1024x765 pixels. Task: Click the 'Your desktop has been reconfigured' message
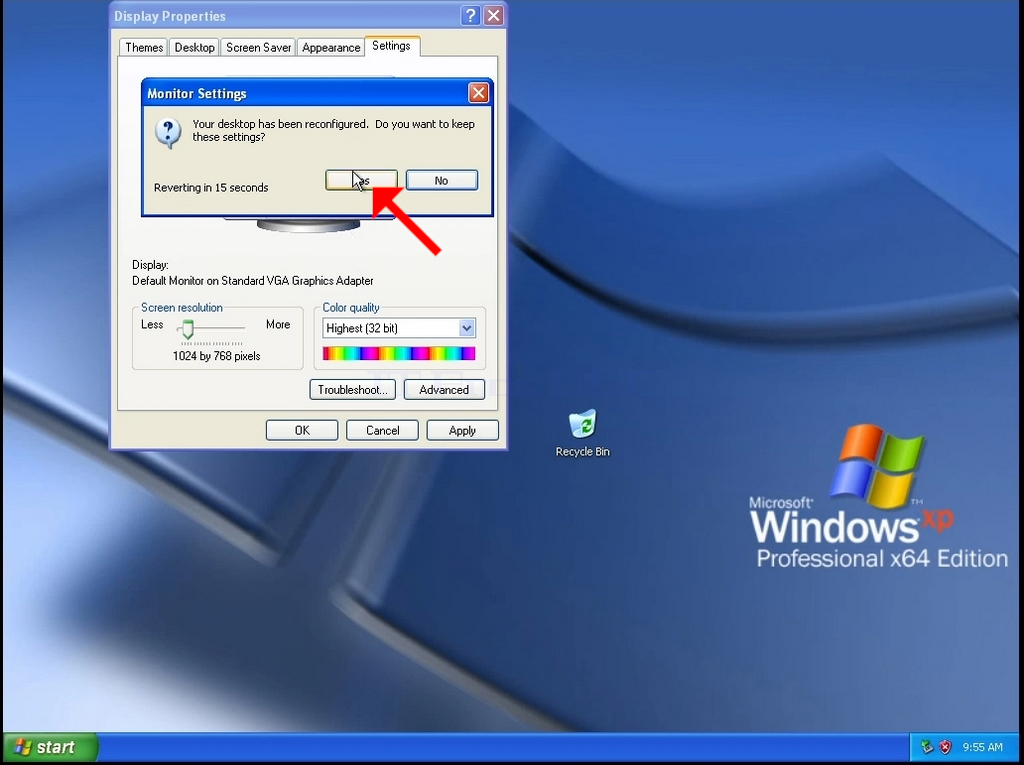coord(334,131)
